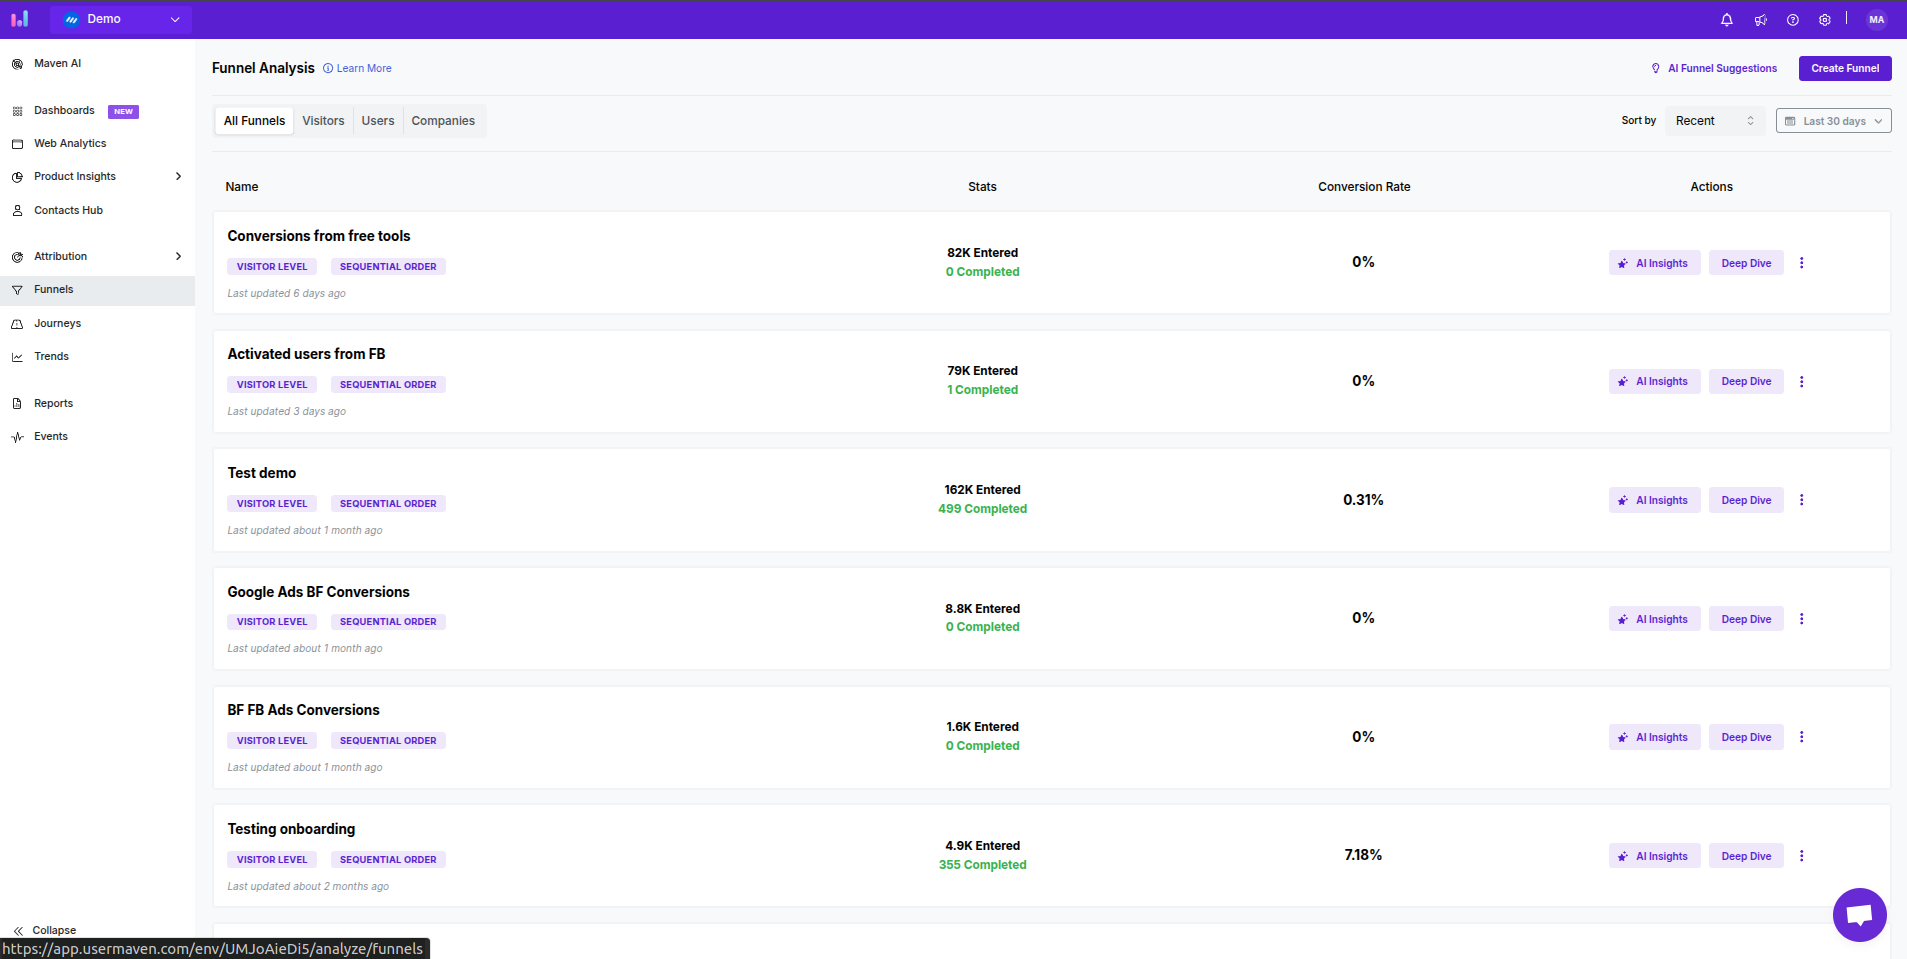Click the Create Funnel button
The image size is (1907, 959).
(x=1844, y=68)
